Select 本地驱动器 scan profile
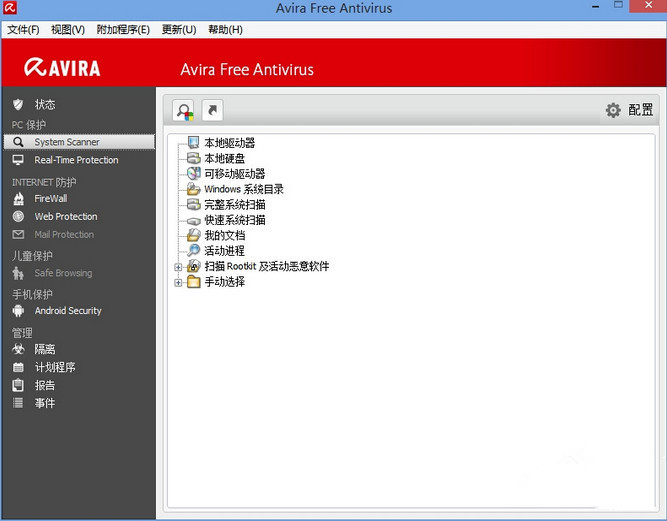Viewport: 667px width, 521px height. tap(229, 143)
